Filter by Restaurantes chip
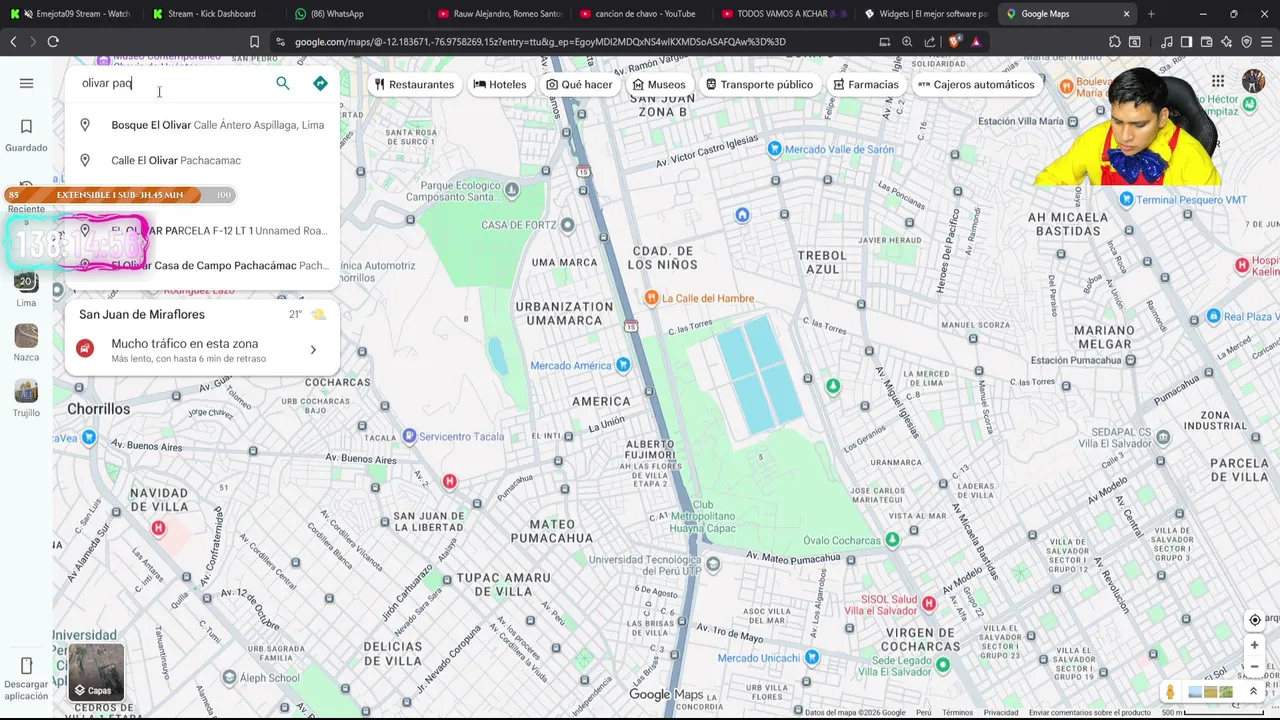Viewport: 1280px width, 720px height. coord(414,84)
